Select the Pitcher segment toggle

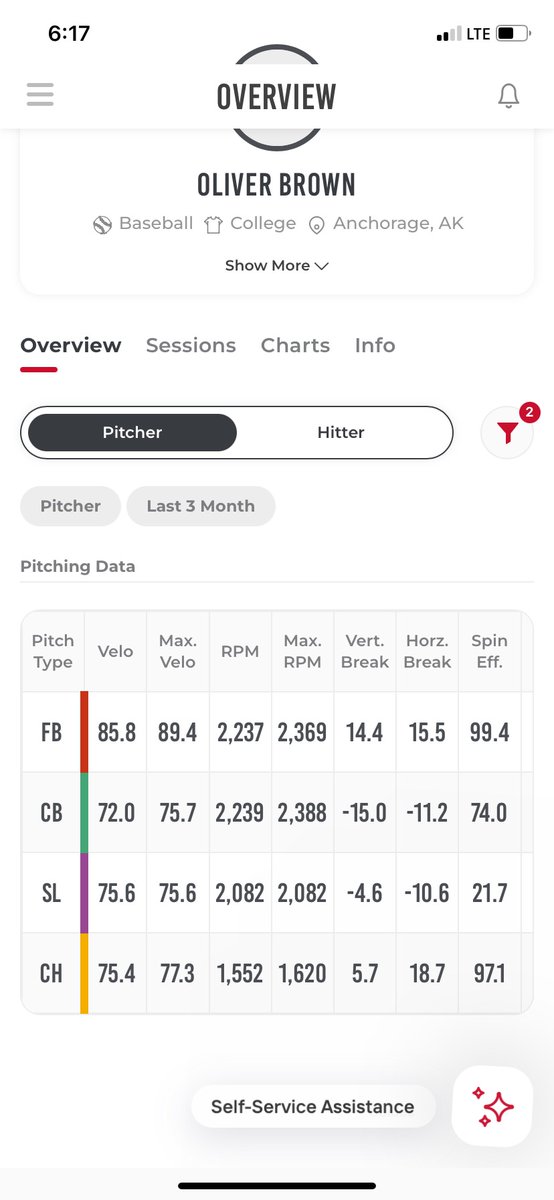click(132, 433)
